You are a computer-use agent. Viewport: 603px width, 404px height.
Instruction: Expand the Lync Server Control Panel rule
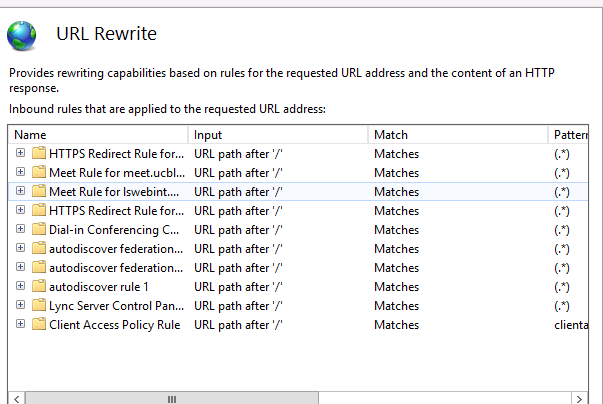(x=20, y=306)
